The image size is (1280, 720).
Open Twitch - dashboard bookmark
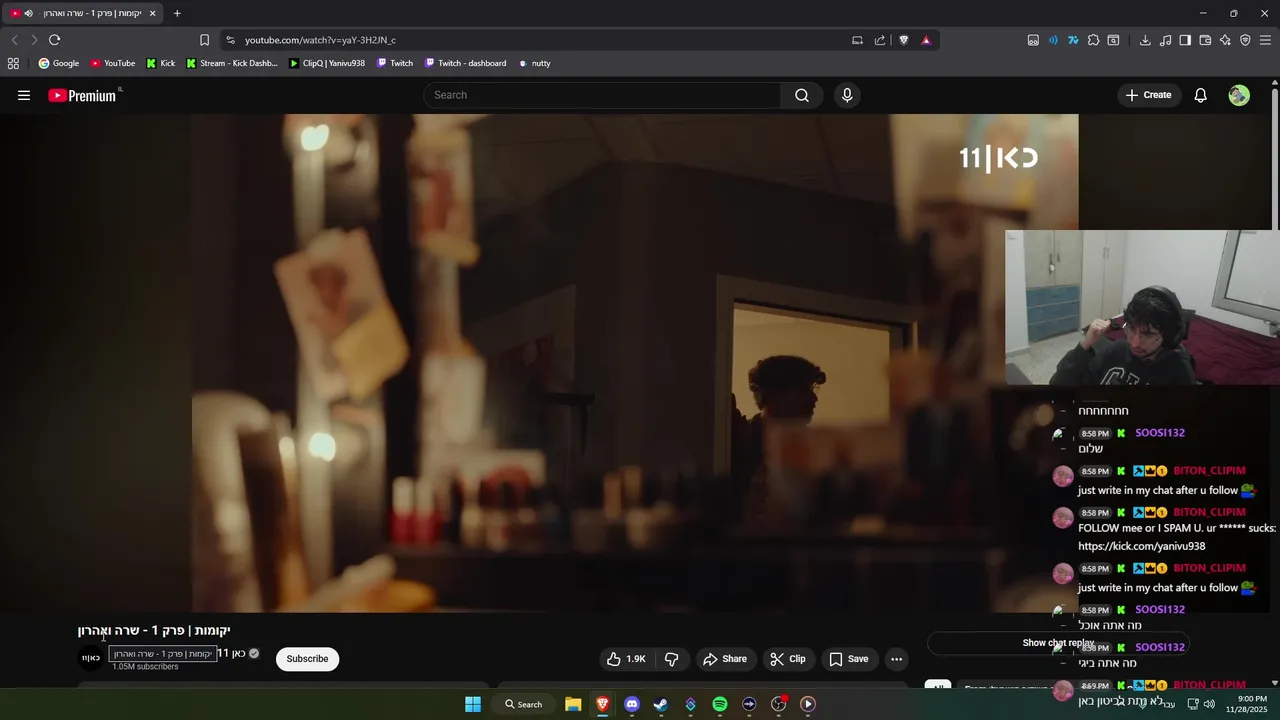466,63
